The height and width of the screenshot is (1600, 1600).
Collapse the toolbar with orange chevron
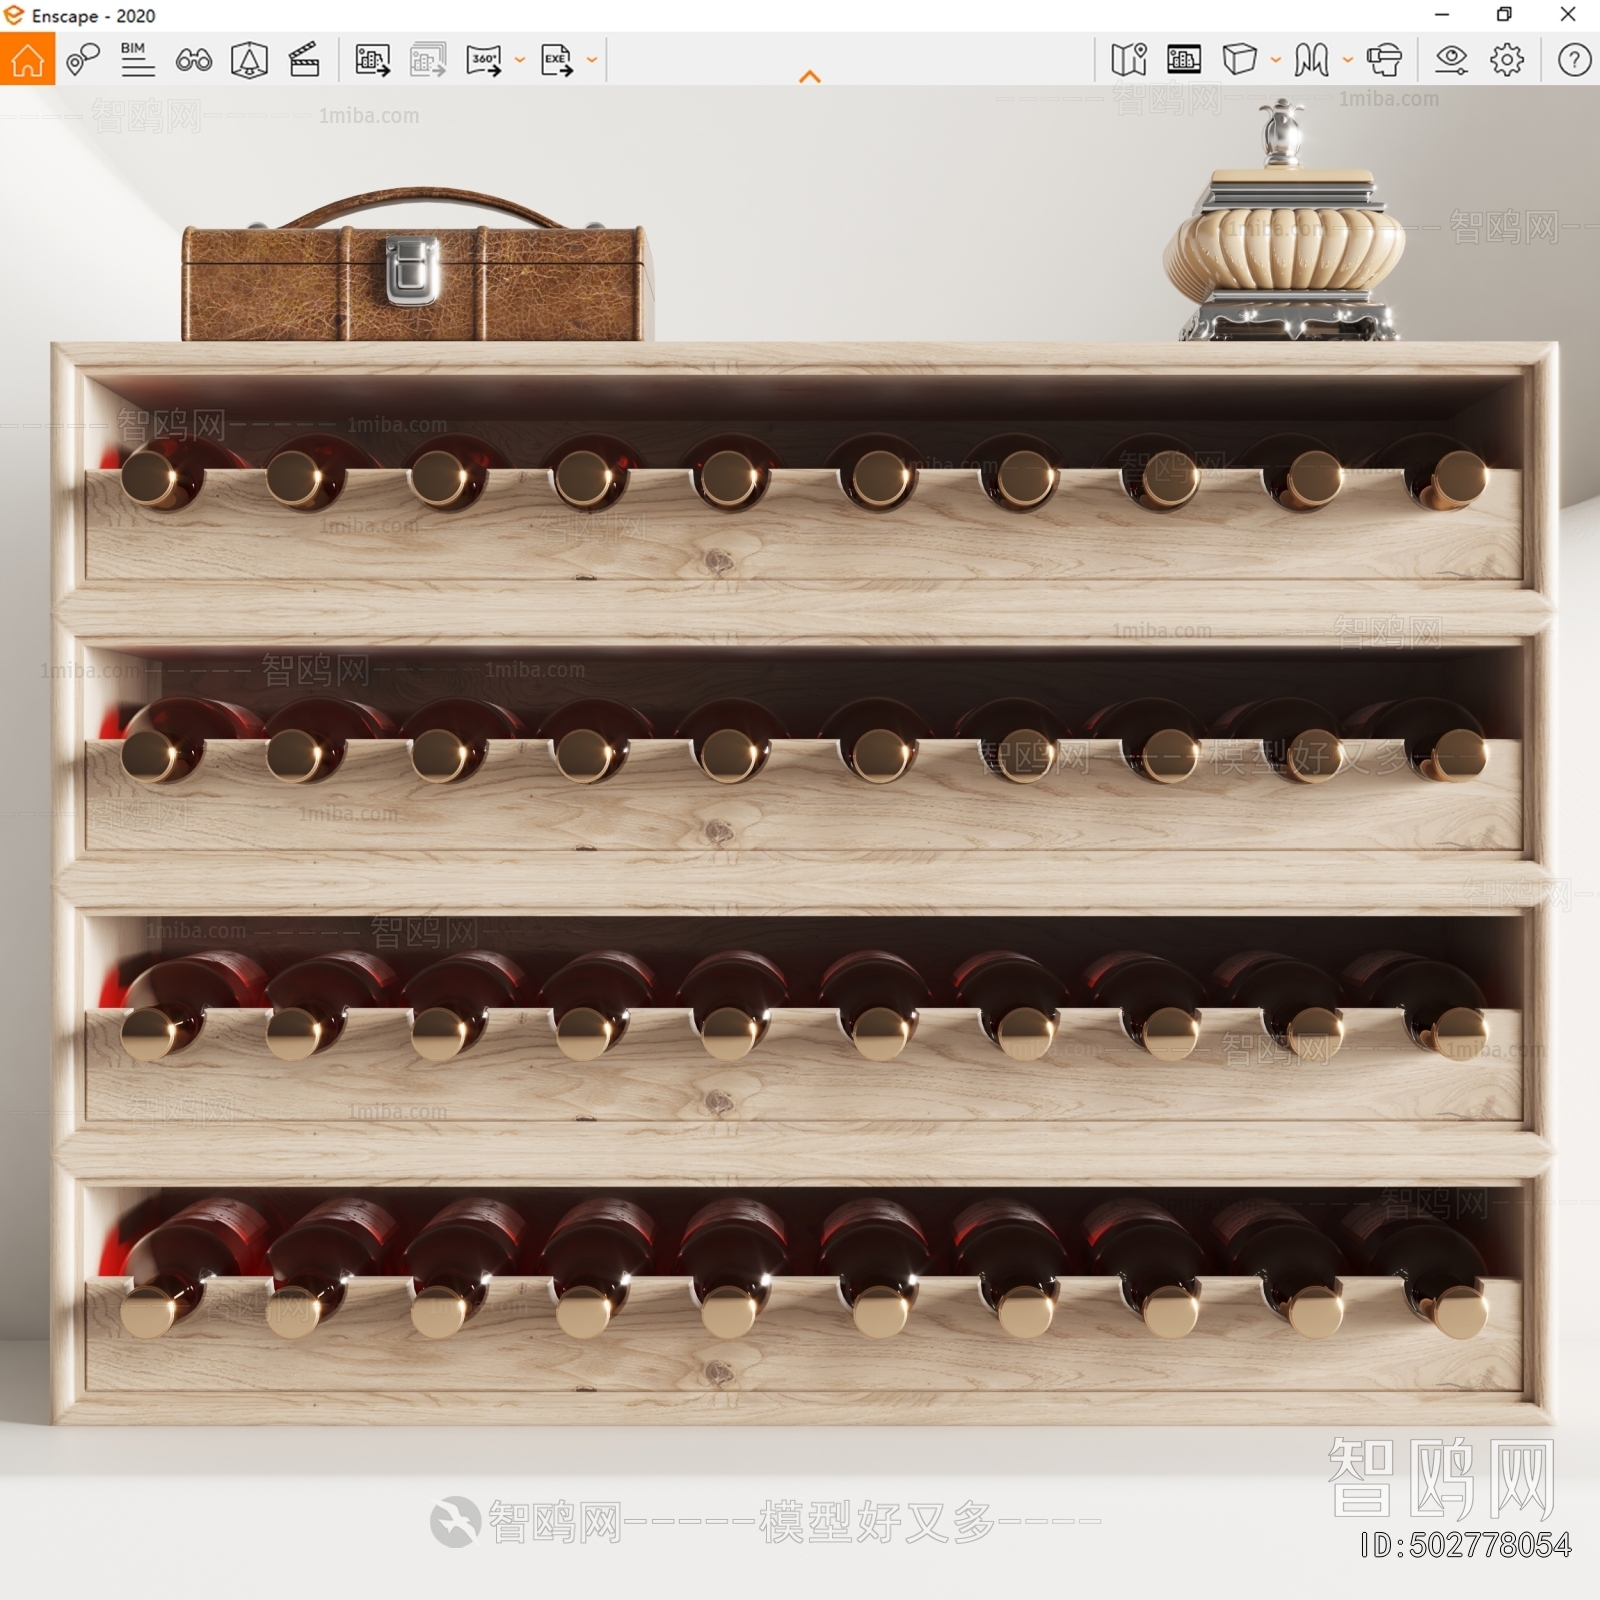point(810,76)
